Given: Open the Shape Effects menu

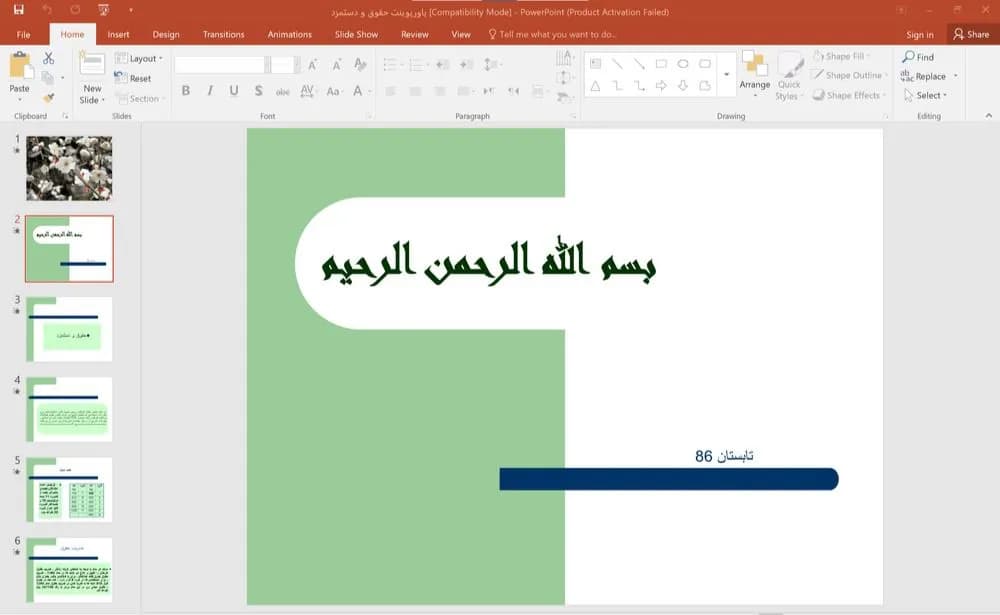Looking at the screenshot, I should [x=849, y=95].
